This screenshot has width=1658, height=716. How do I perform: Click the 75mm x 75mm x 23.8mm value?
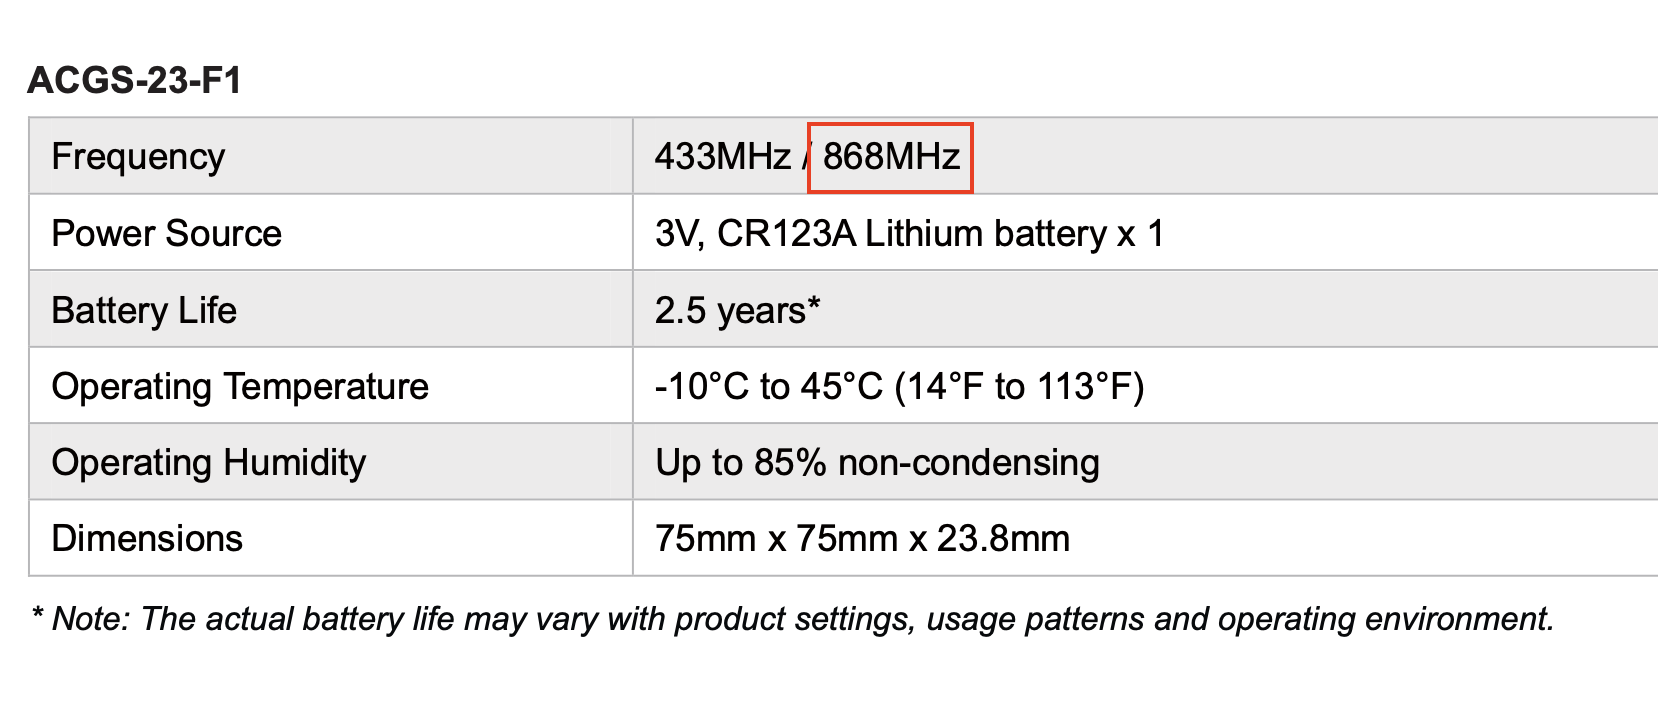(862, 538)
